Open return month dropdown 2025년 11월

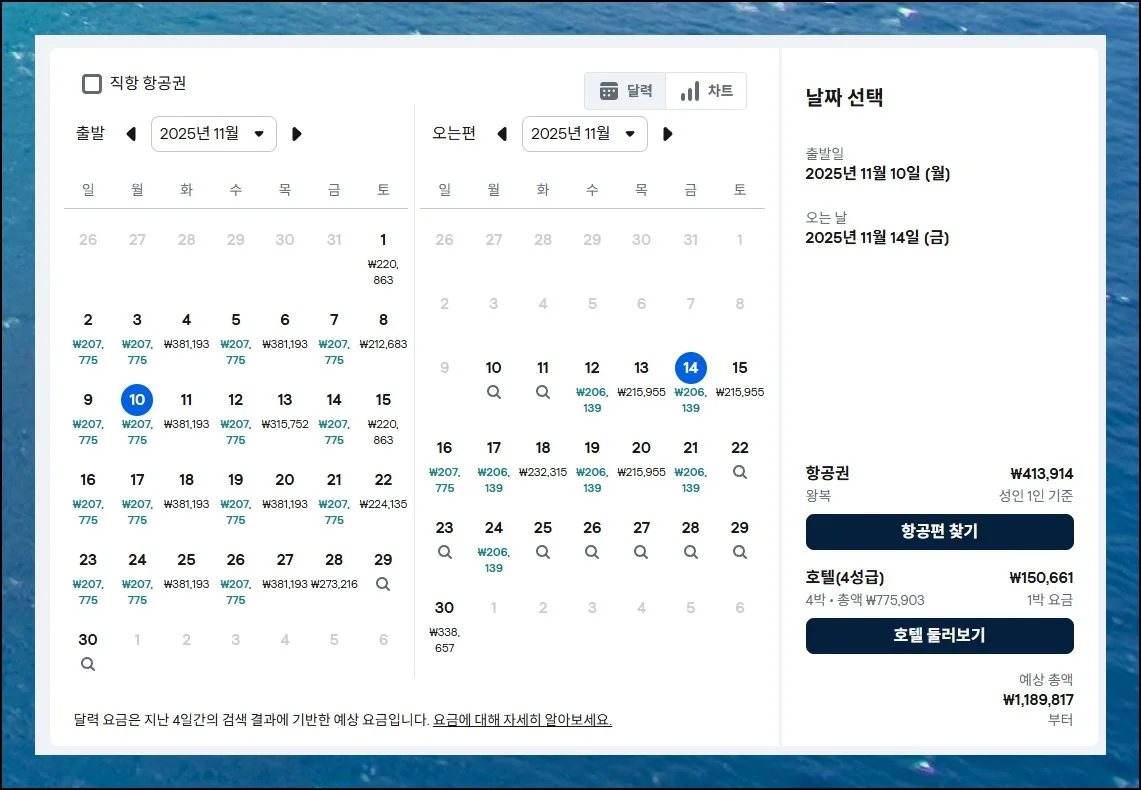[585, 134]
